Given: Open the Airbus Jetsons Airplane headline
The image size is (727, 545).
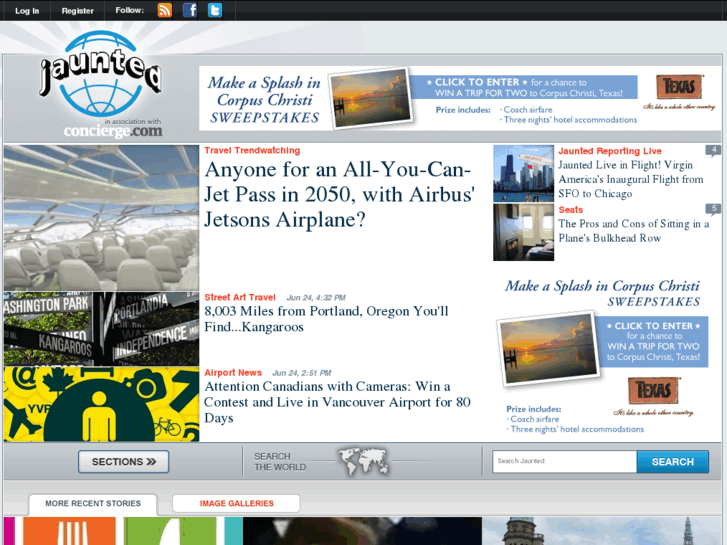Looking at the screenshot, I should (339, 194).
